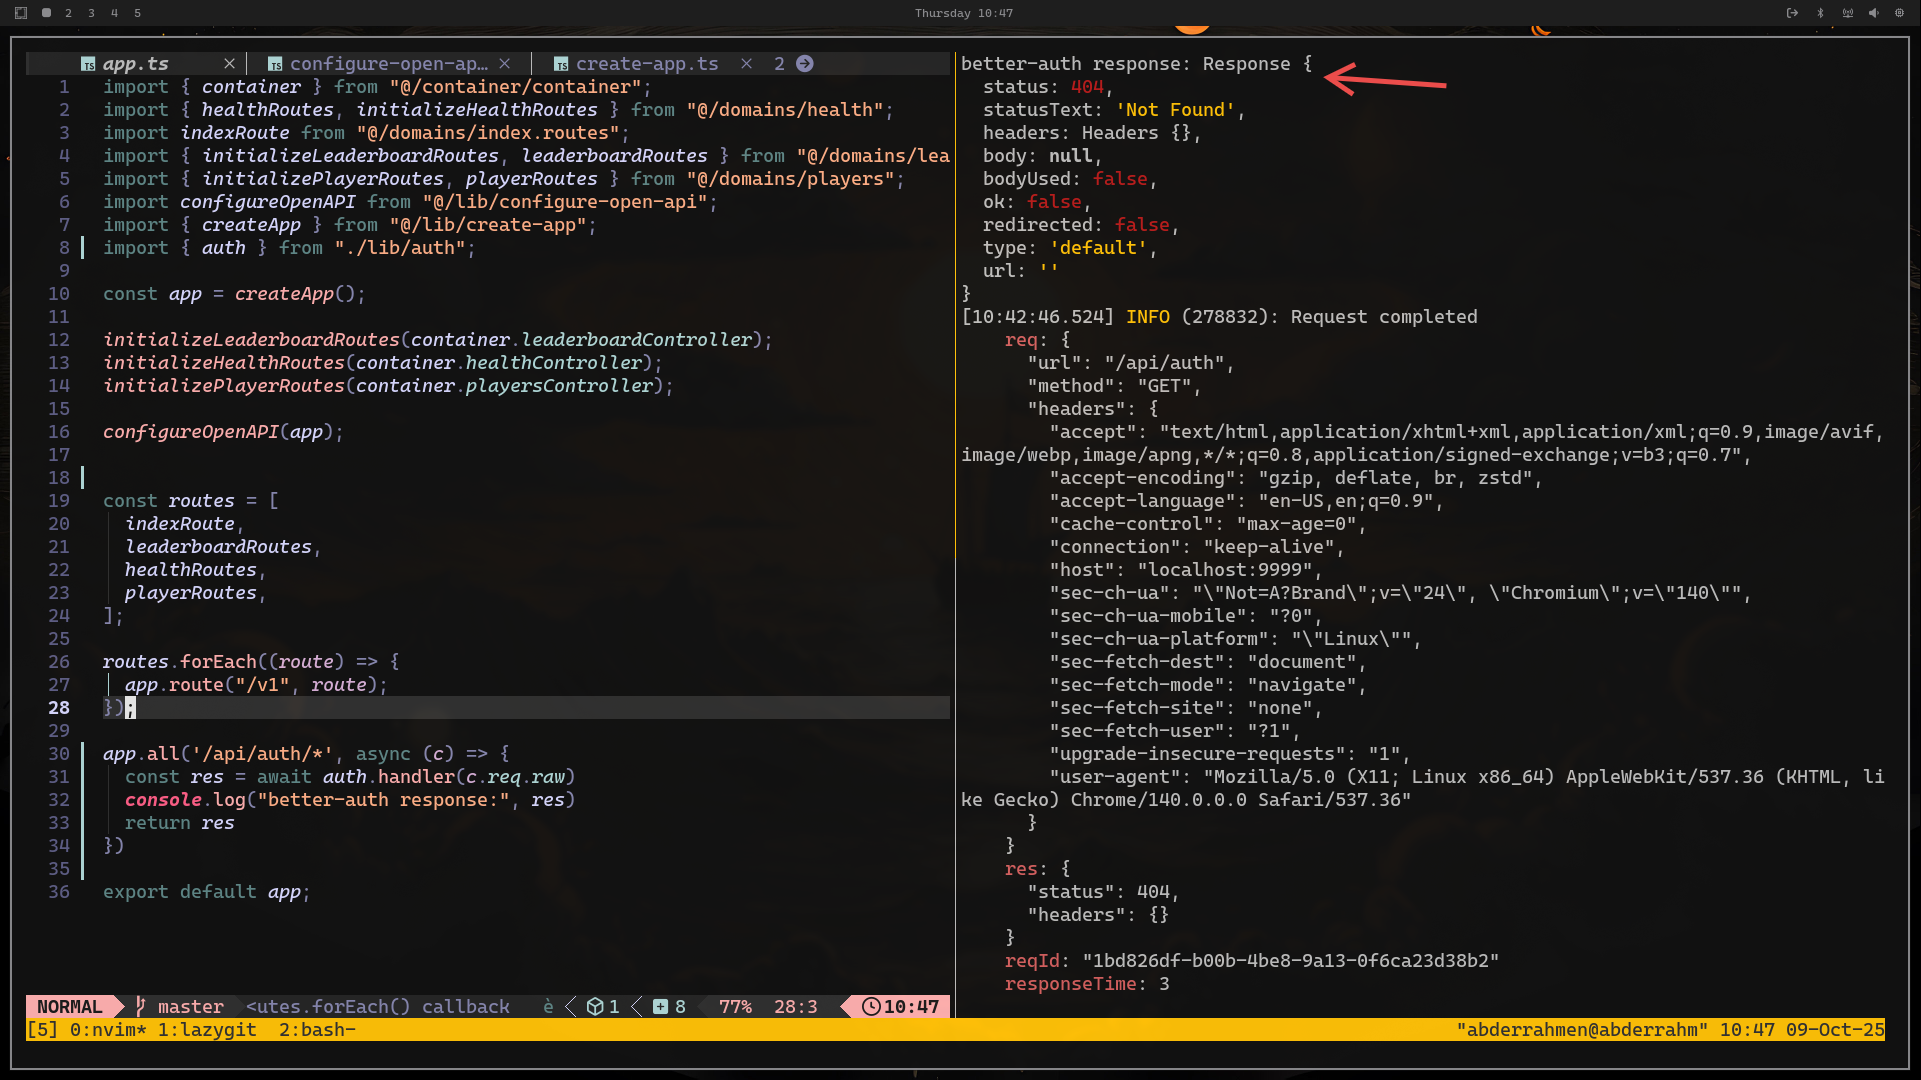Click the git added plus icon
Screen dimensions: 1921x1080
(660, 1006)
